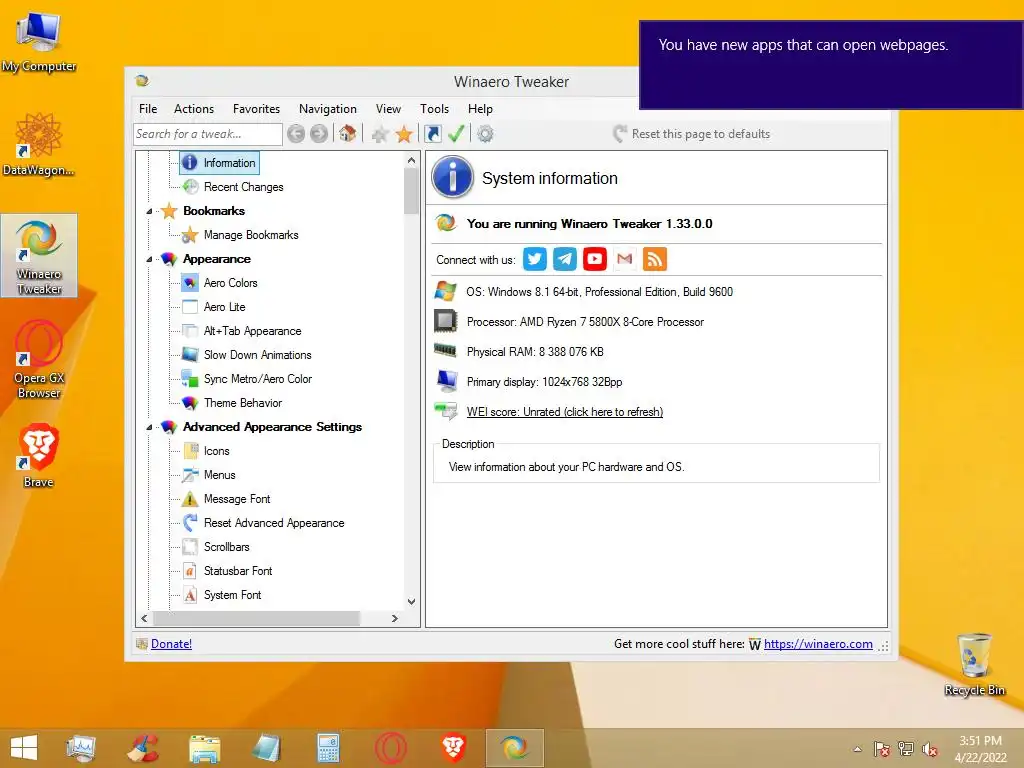The width and height of the screenshot is (1024, 768).
Task: Select the Brave desktop shortcut
Action: pyautogui.click(x=39, y=455)
